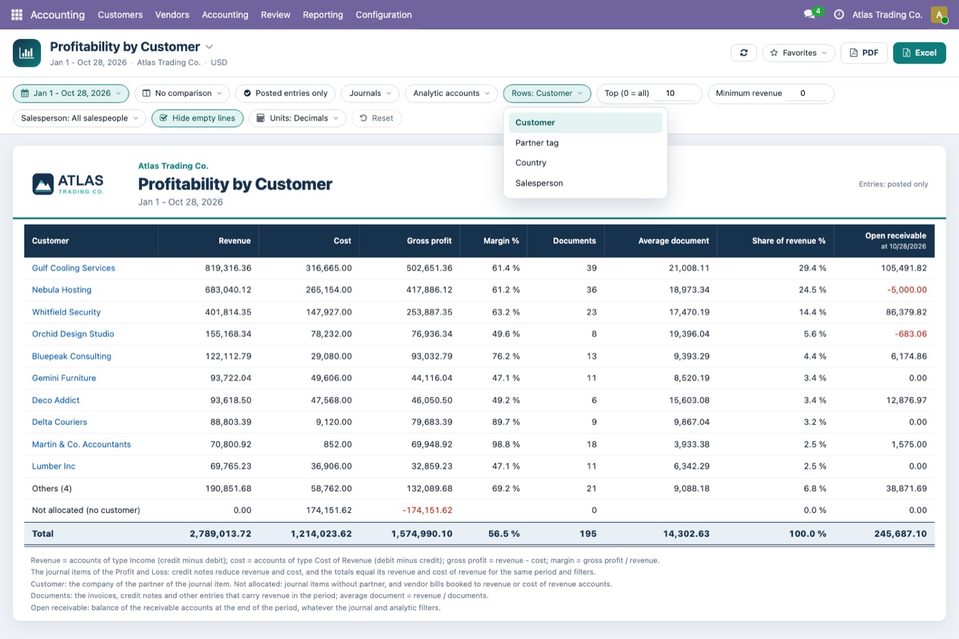Screen dimensions: 959x639
Task: Click the Accounting app name in navbar
Action: (x=57, y=15)
